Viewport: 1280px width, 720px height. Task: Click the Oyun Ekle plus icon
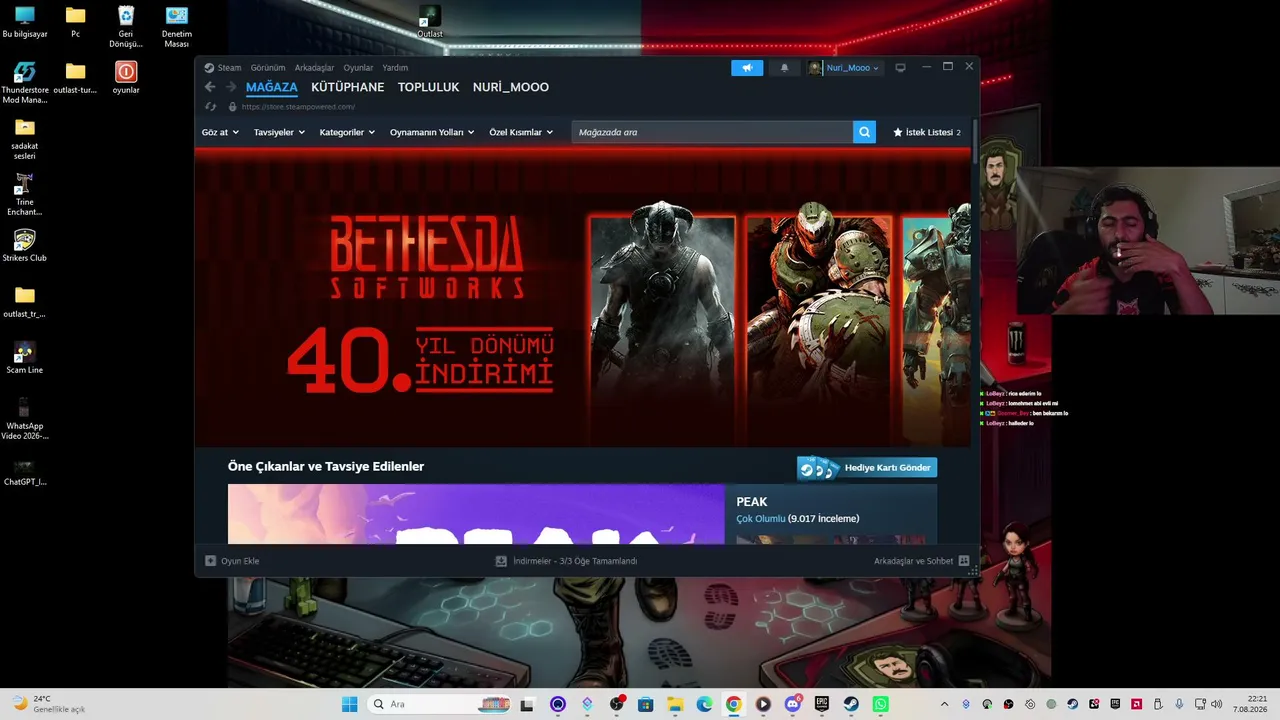(x=210, y=561)
